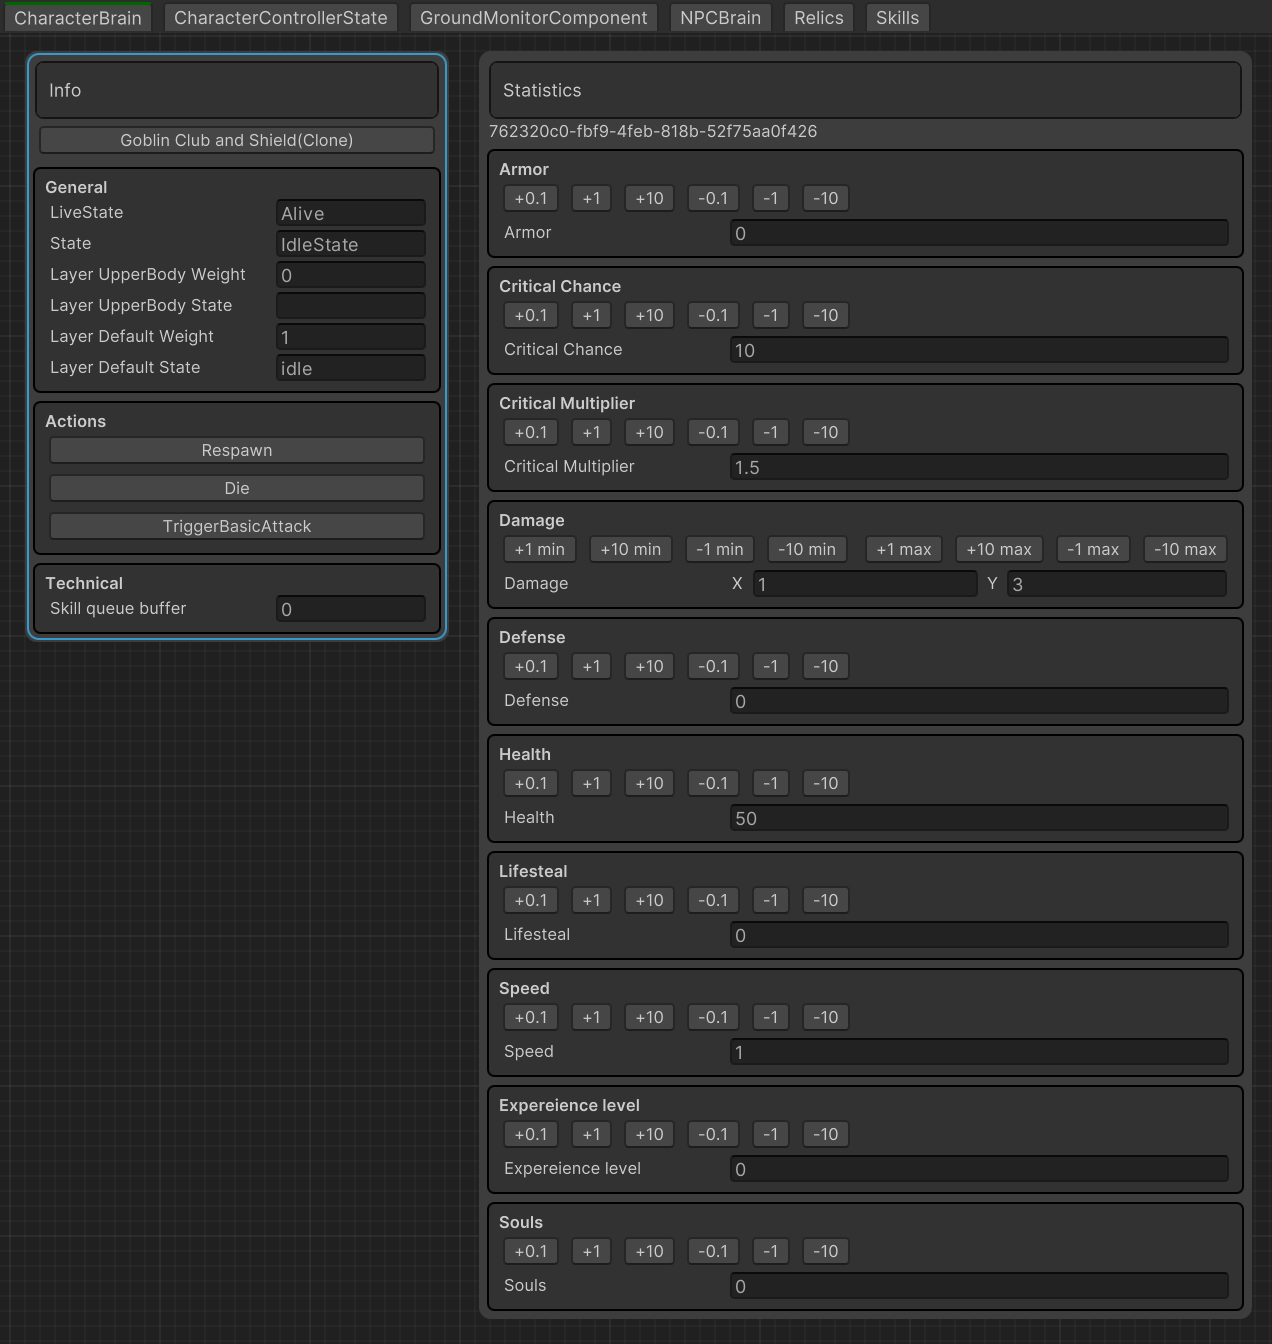Click the Skill queue buffer field
This screenshot has width=1272, height=1344.
[350, 609]
